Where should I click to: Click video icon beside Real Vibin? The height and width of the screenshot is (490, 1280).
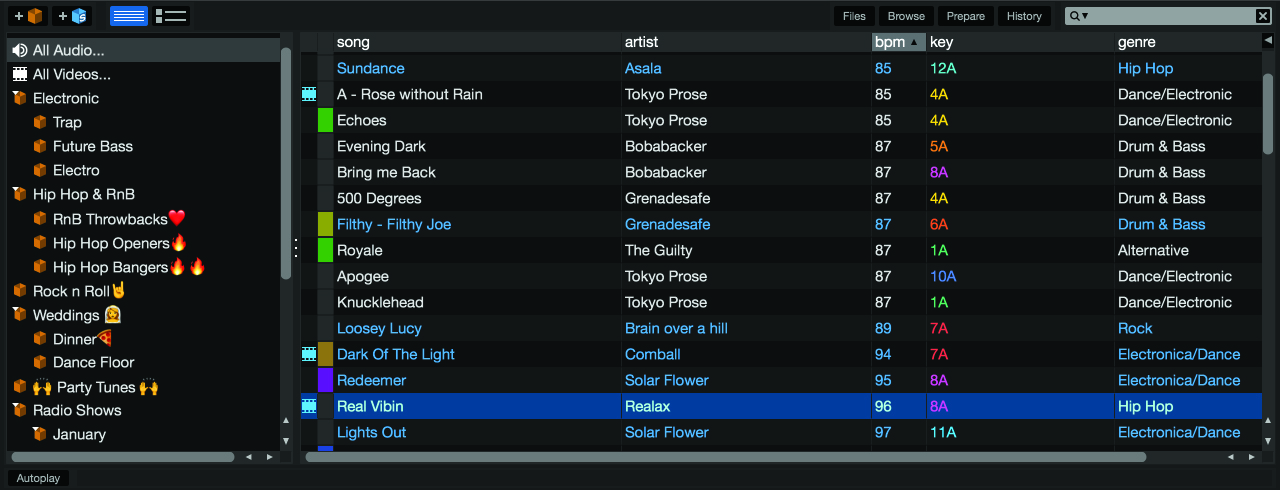point(309,406)
